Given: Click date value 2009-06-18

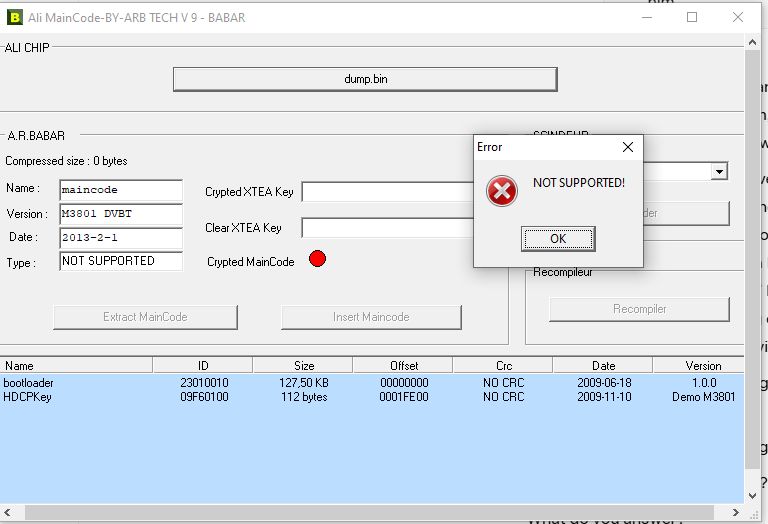Looking at the screenshot, I should [x=604, y=382].
